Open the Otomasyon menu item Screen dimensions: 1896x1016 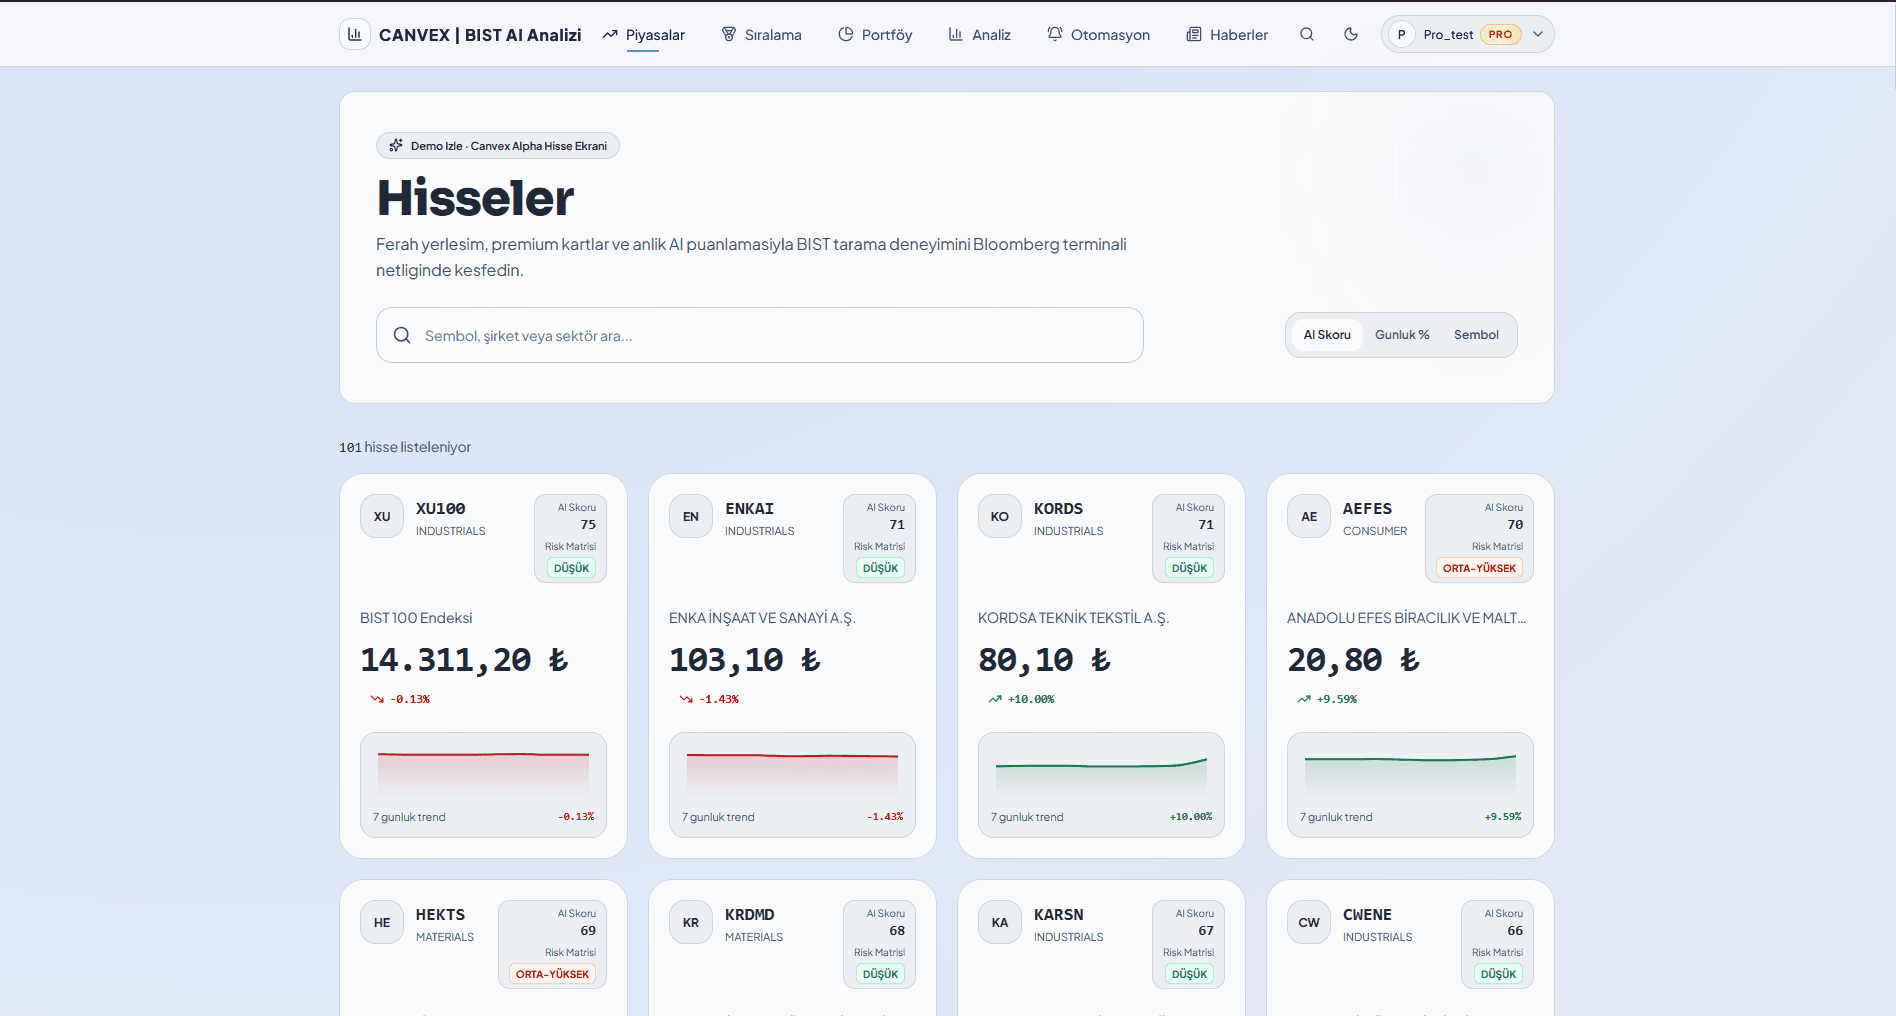[1099, 35]
